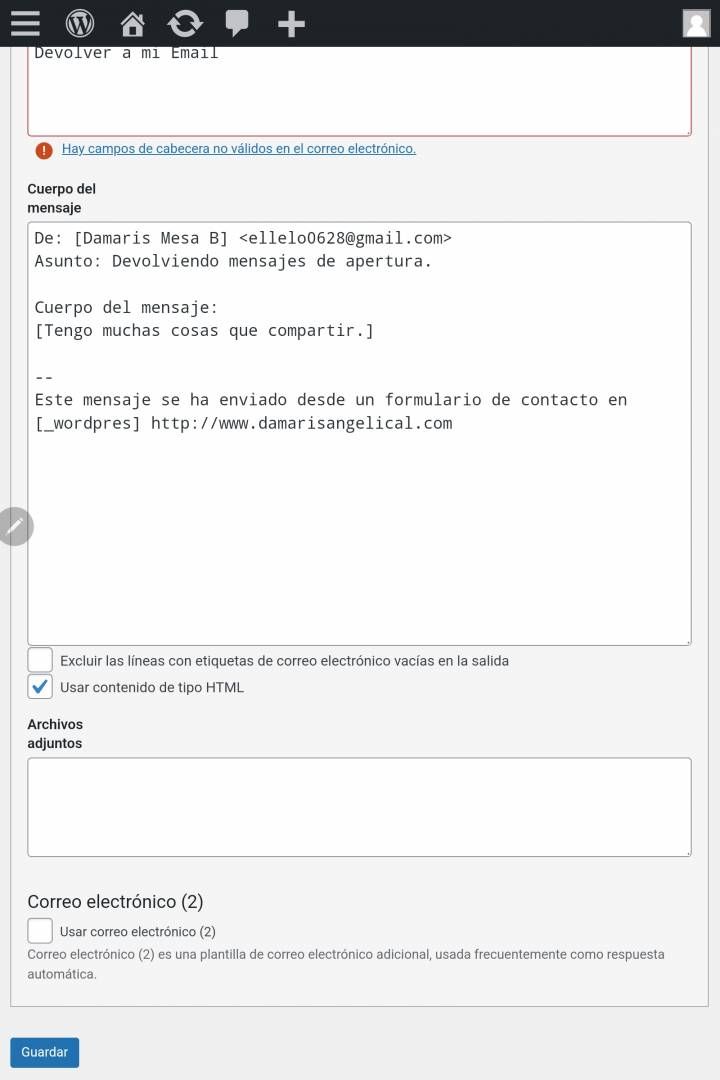Screen dimensions: 720x1080
Task: Click the floating pencil edit icon
Action: tap(14, 527)
